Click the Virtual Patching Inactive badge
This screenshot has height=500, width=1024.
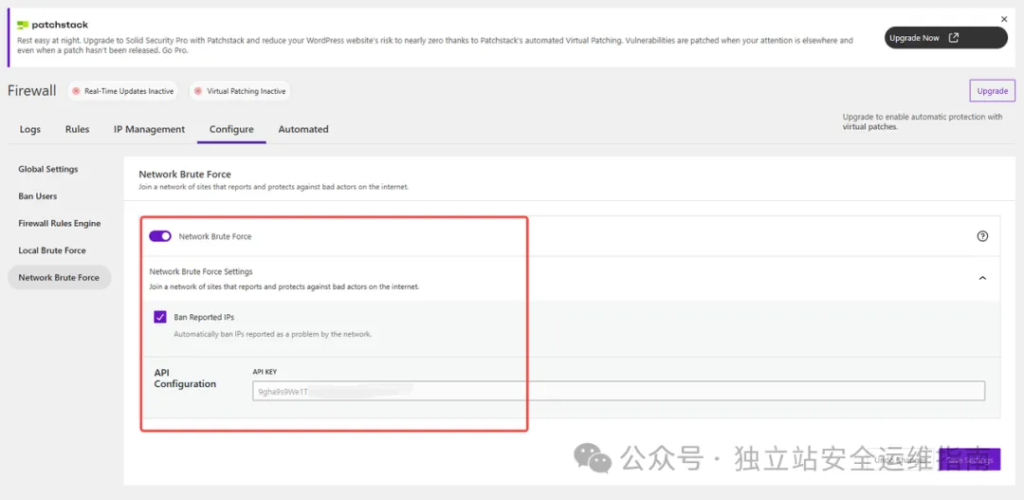pyautogui.click(x=240, y=91)
